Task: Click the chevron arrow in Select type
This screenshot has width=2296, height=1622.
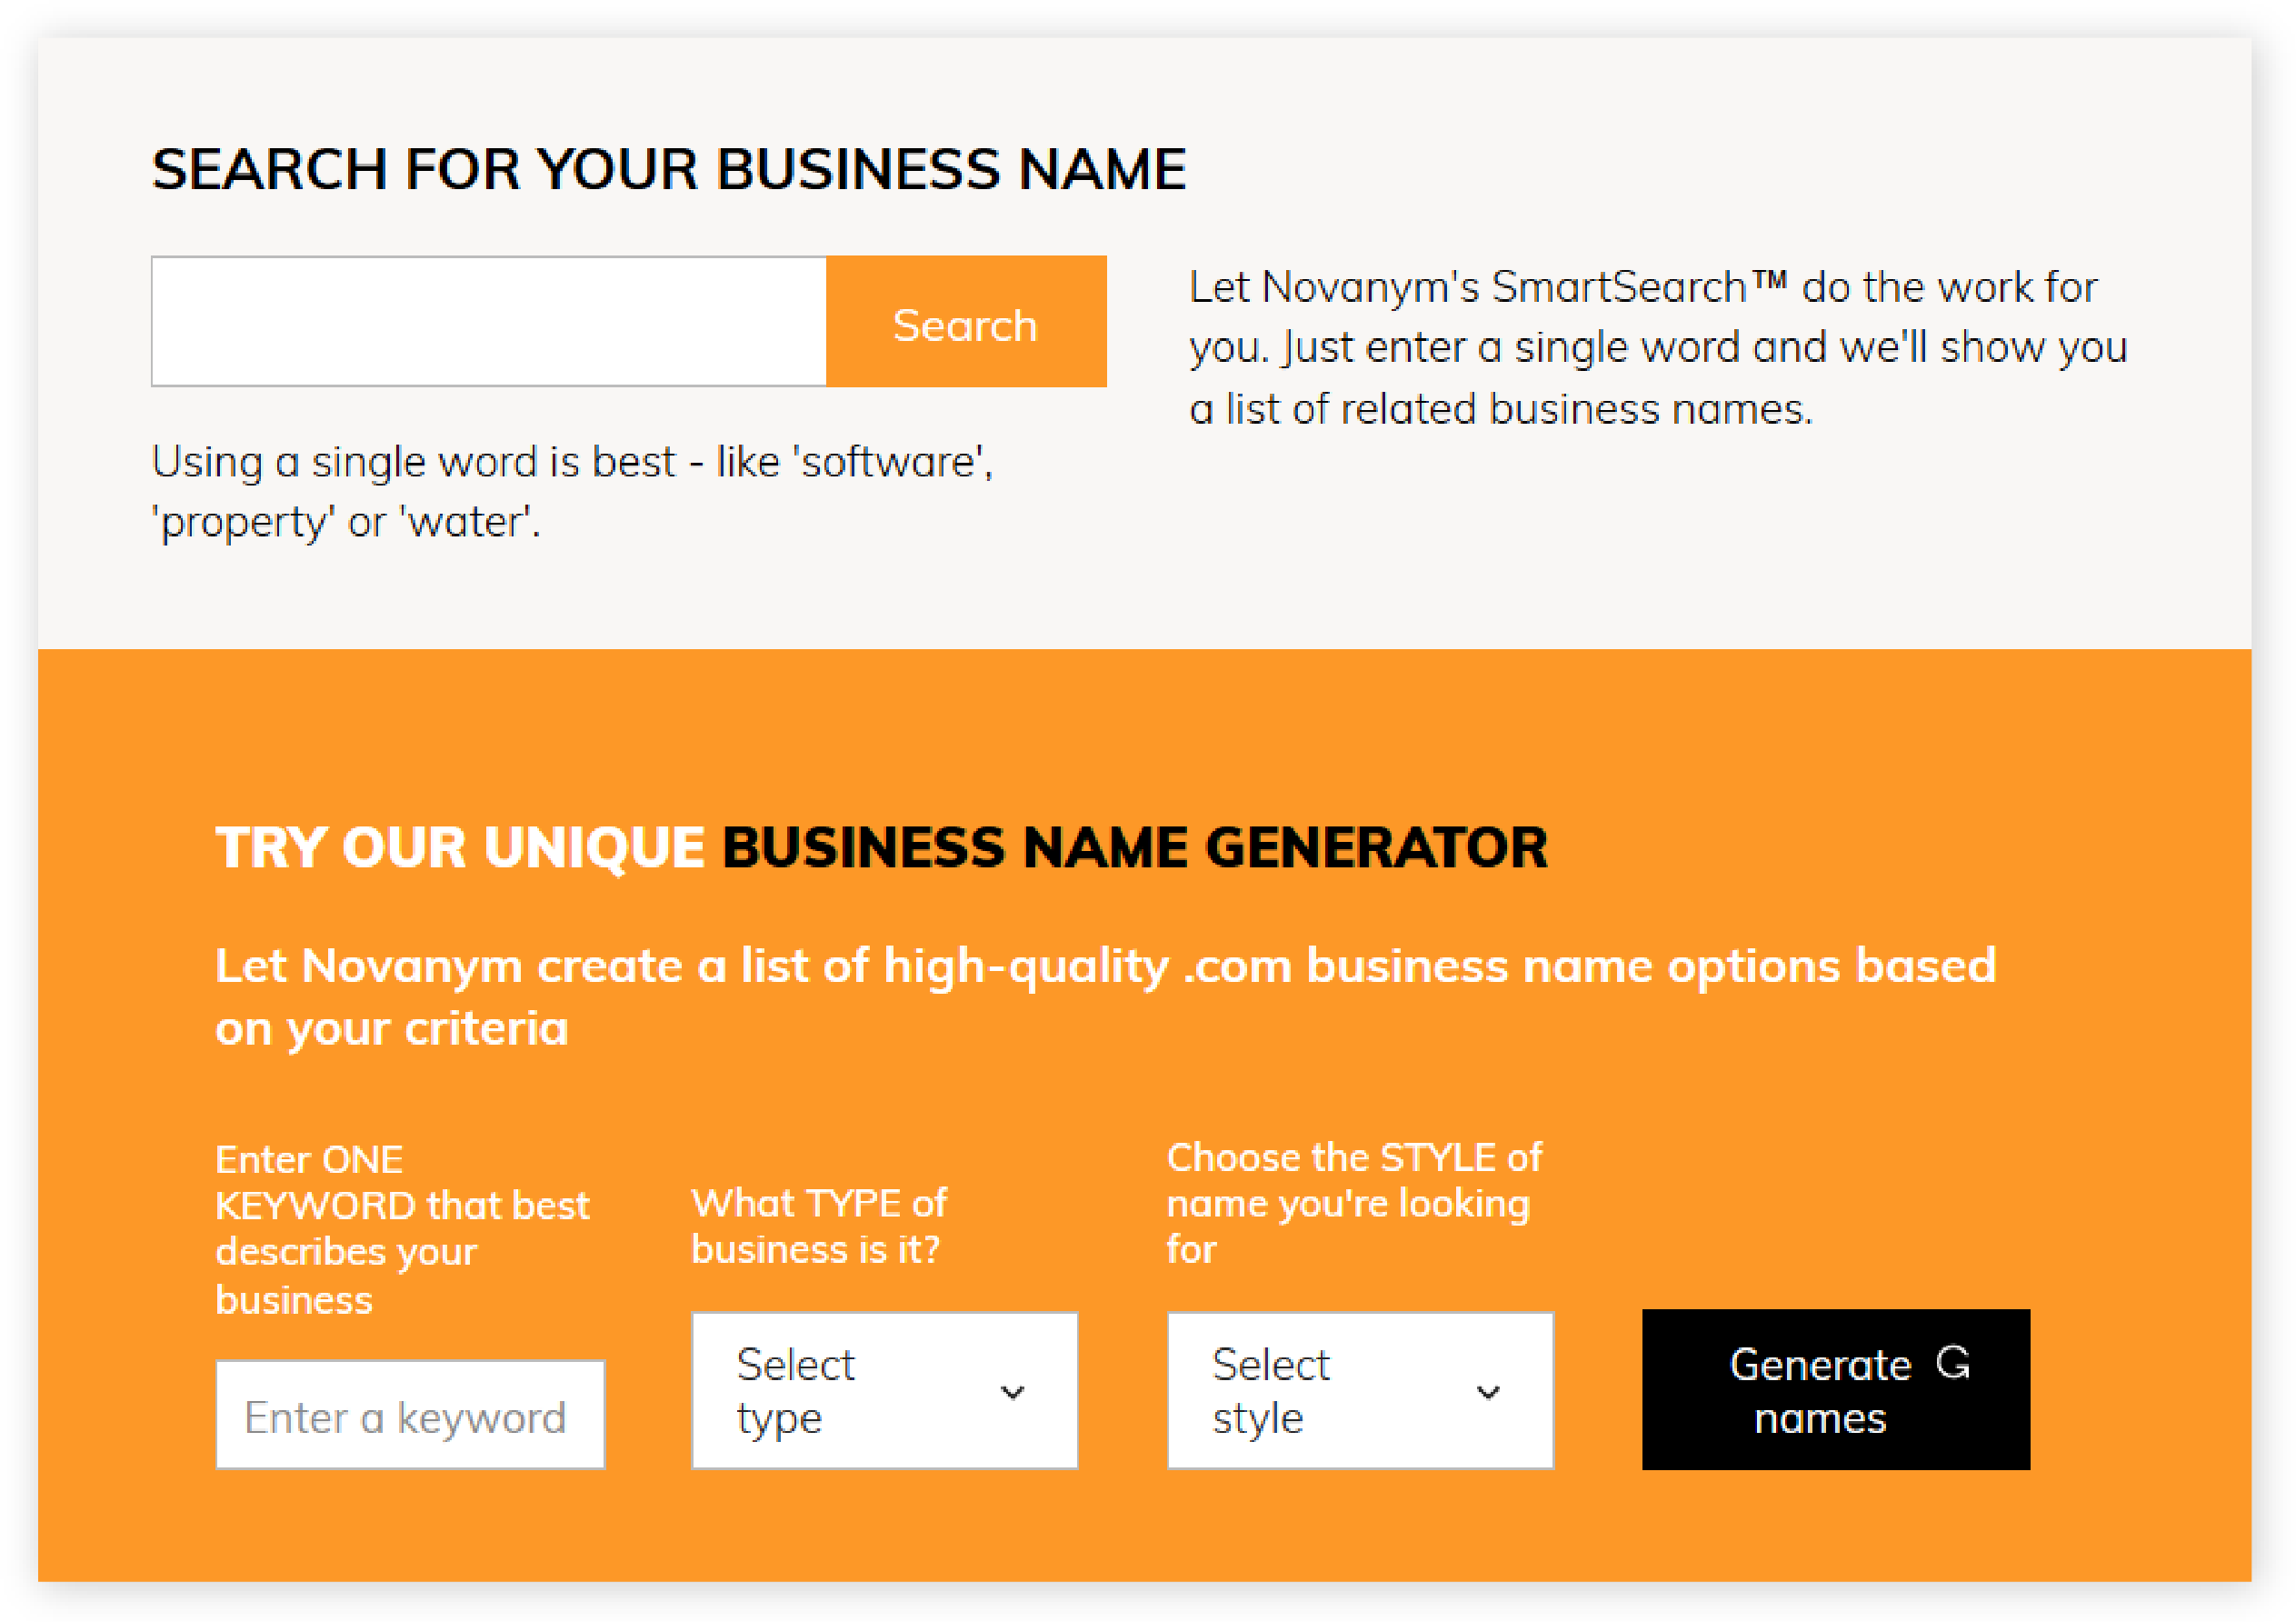Action: pos(1012,1392)
